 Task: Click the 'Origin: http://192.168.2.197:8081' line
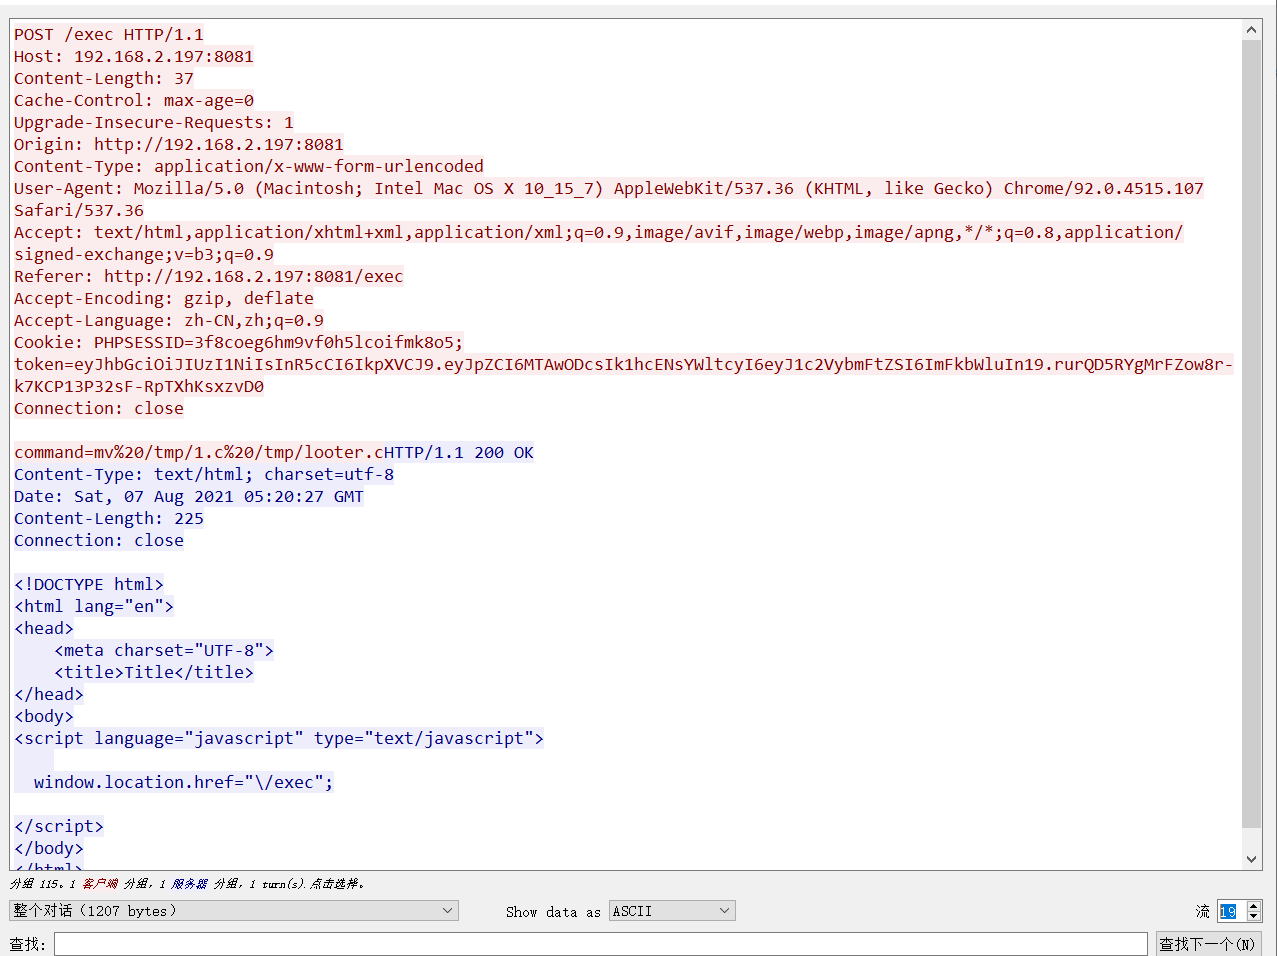(179, 144)
